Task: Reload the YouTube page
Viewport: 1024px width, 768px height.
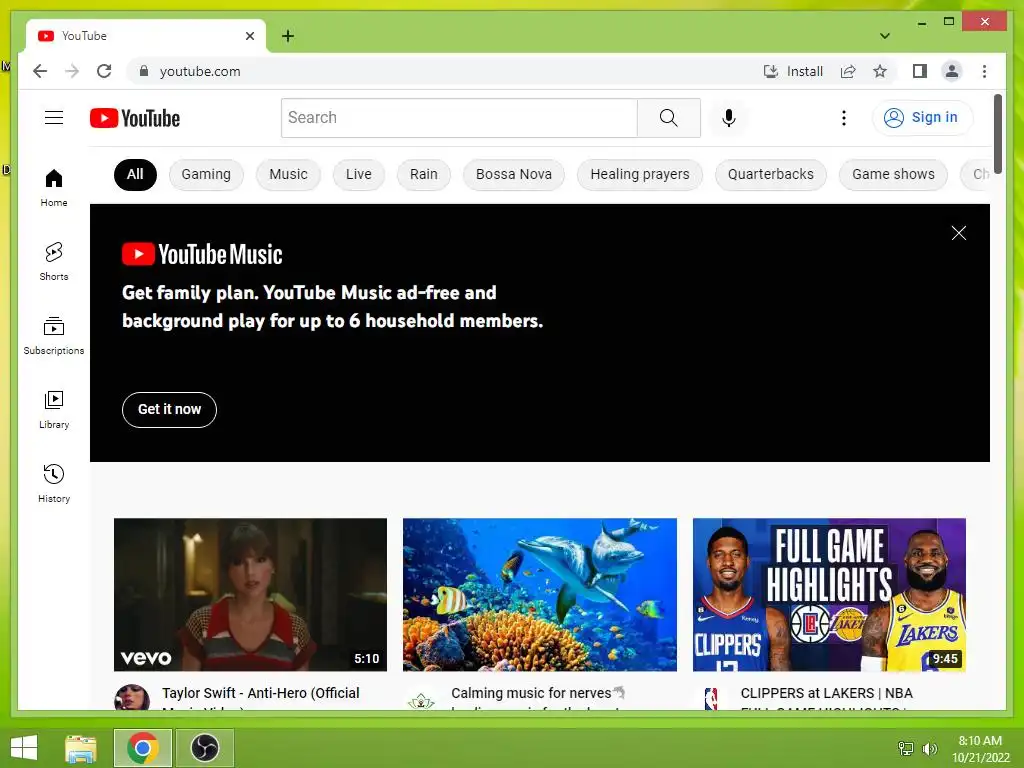Action: (x=104, y=71)
